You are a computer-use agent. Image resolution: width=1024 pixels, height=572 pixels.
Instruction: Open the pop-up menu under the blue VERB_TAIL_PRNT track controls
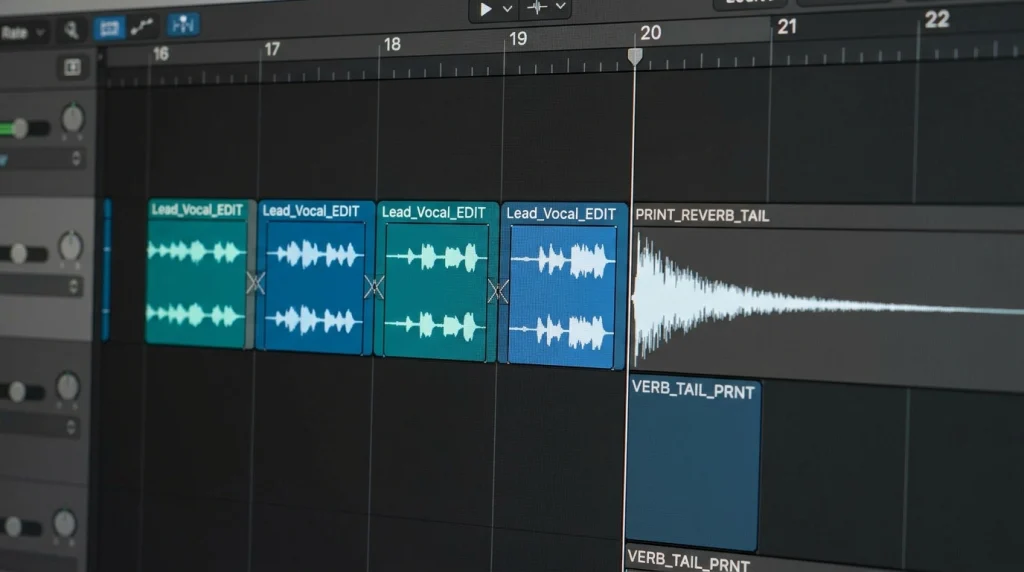pyautogui.click(x=39, y=427)
